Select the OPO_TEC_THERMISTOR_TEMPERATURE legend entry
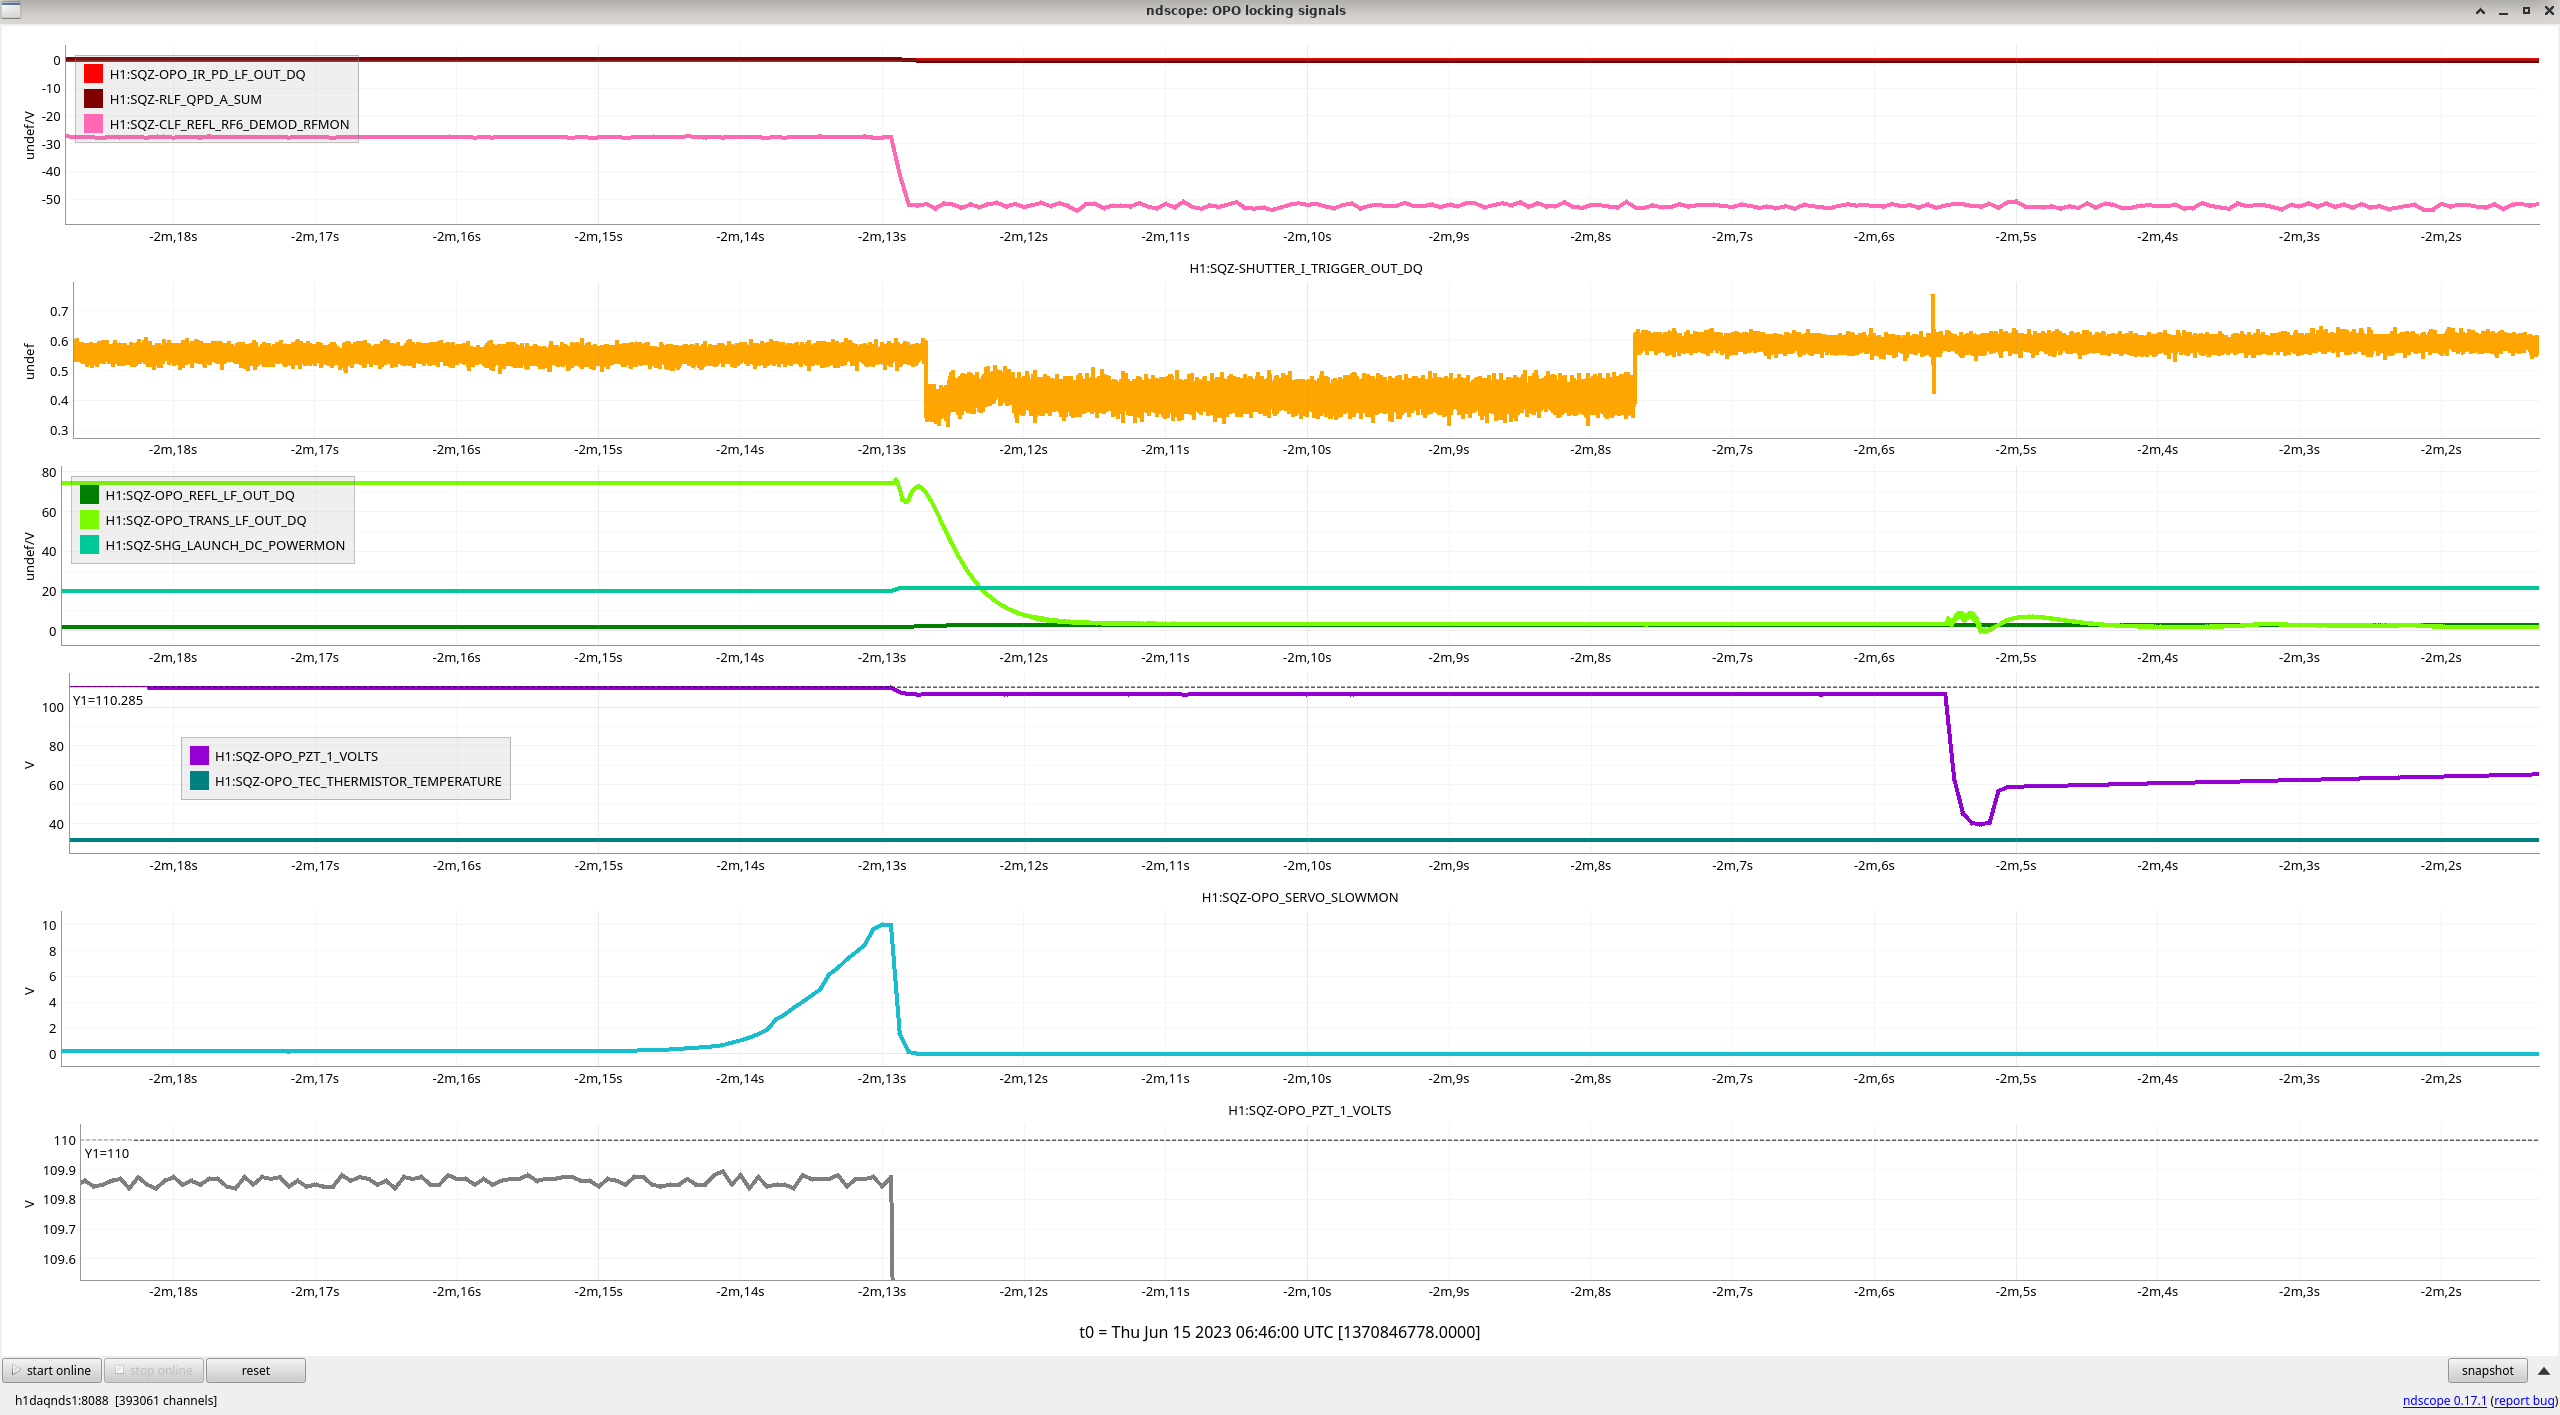2560x1415 pixels. (x=357, y=781)
